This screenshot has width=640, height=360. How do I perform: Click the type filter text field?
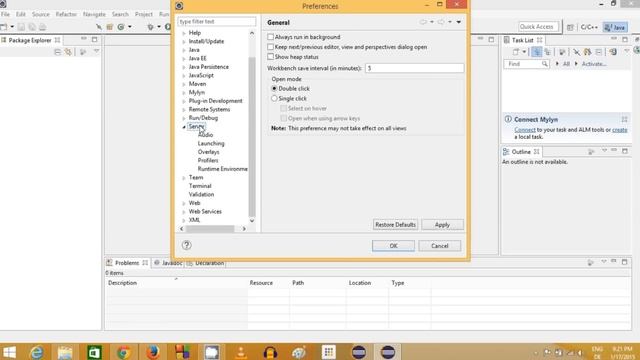pyautogui.click(x=217, y=21)
